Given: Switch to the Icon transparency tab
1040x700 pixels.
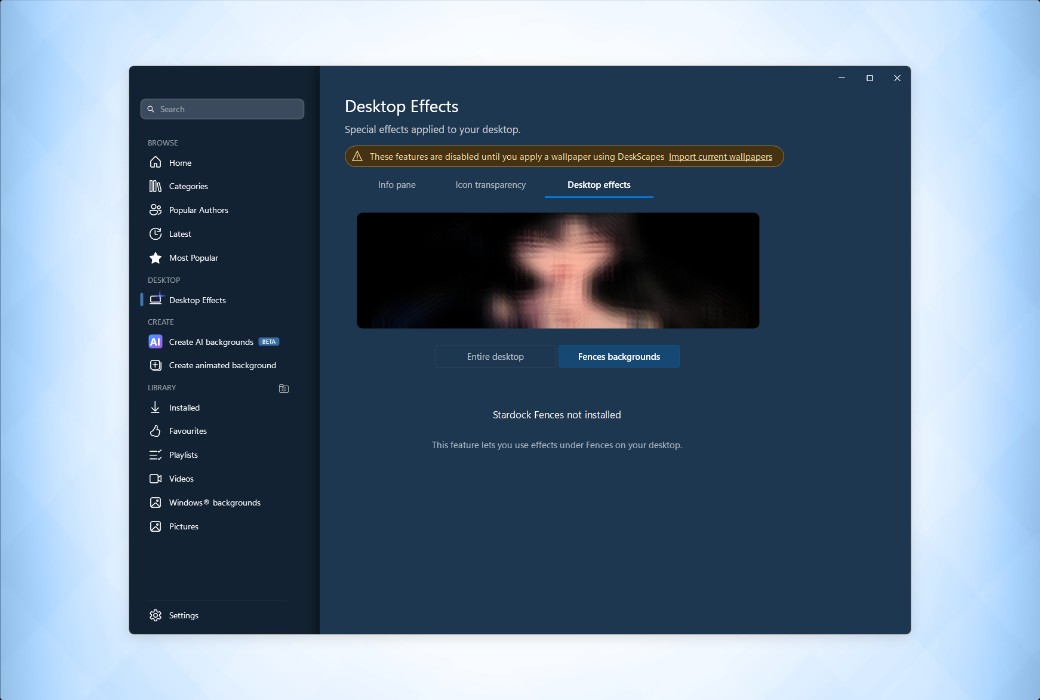Looking at the screenshot, I should tap(490, 185).
